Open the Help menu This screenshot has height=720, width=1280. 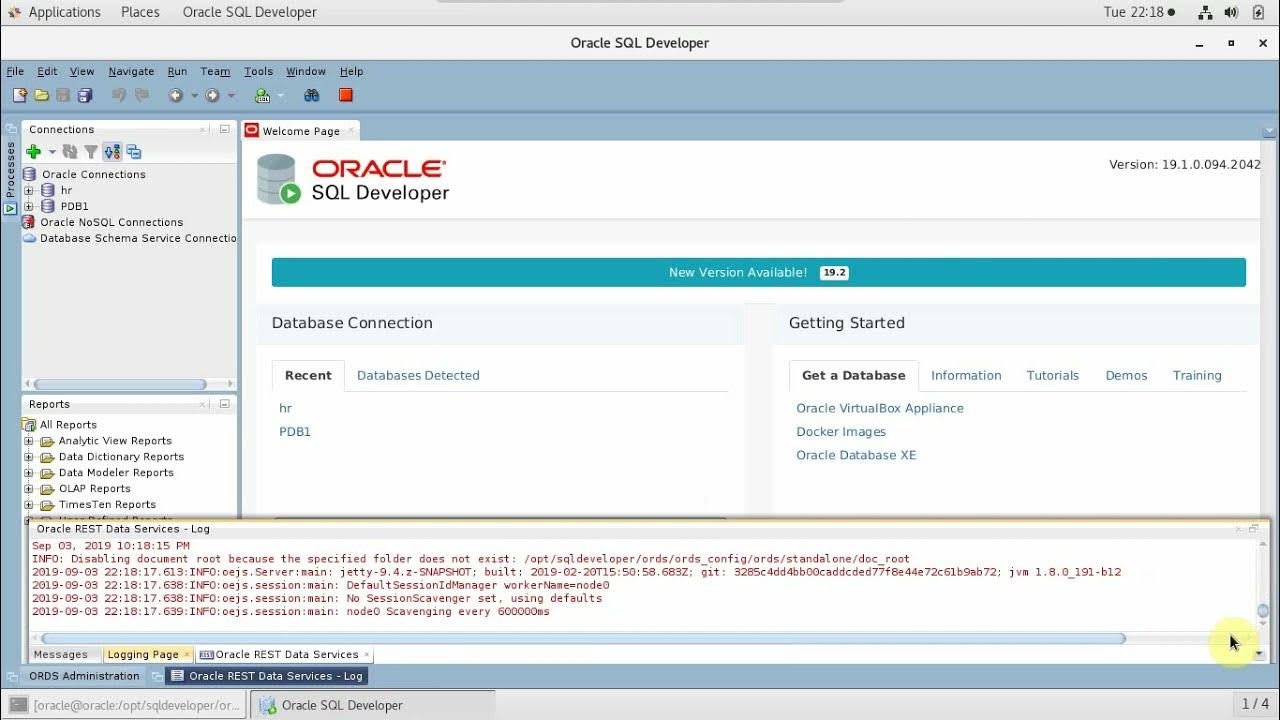[x=351, y=71]
